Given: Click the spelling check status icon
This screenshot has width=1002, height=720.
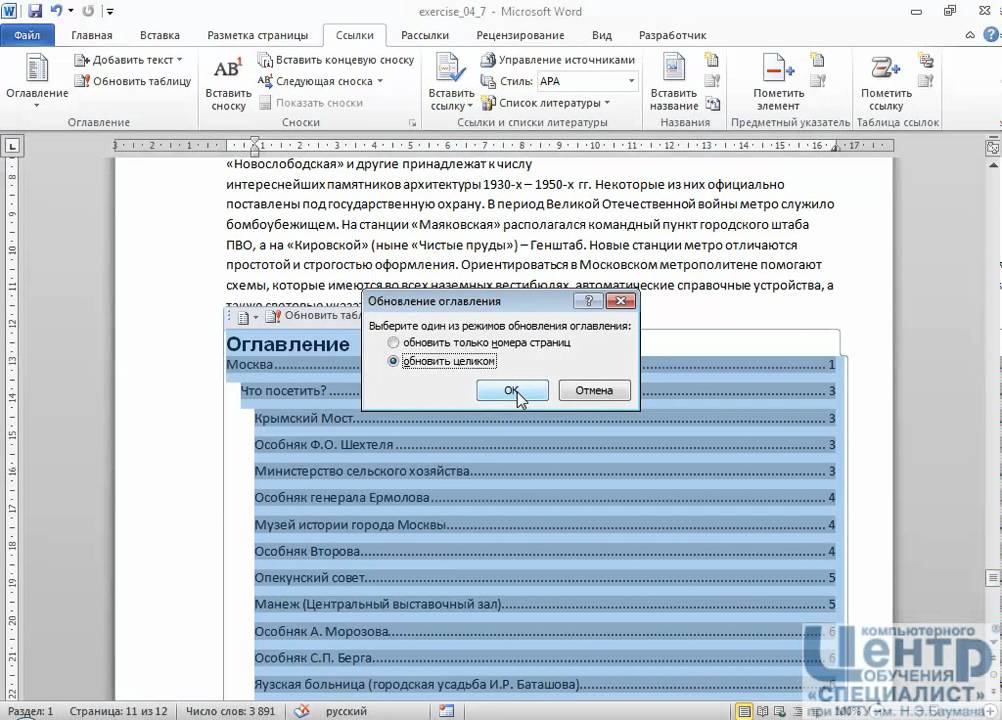Looking at the screenshot, I should [x=302, y=710].
